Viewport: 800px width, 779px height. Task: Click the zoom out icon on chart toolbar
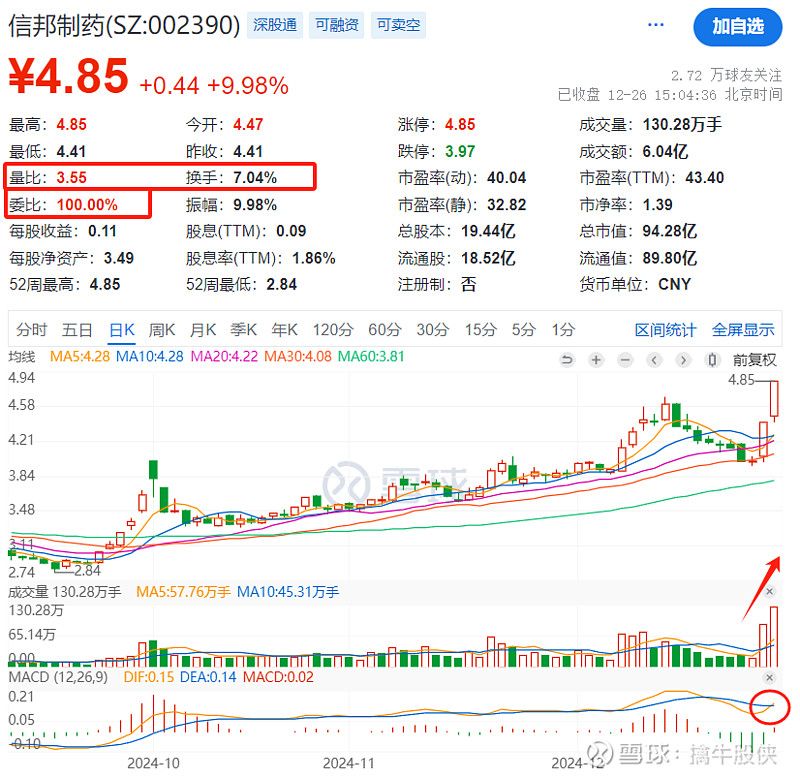[x=624, y=359]
